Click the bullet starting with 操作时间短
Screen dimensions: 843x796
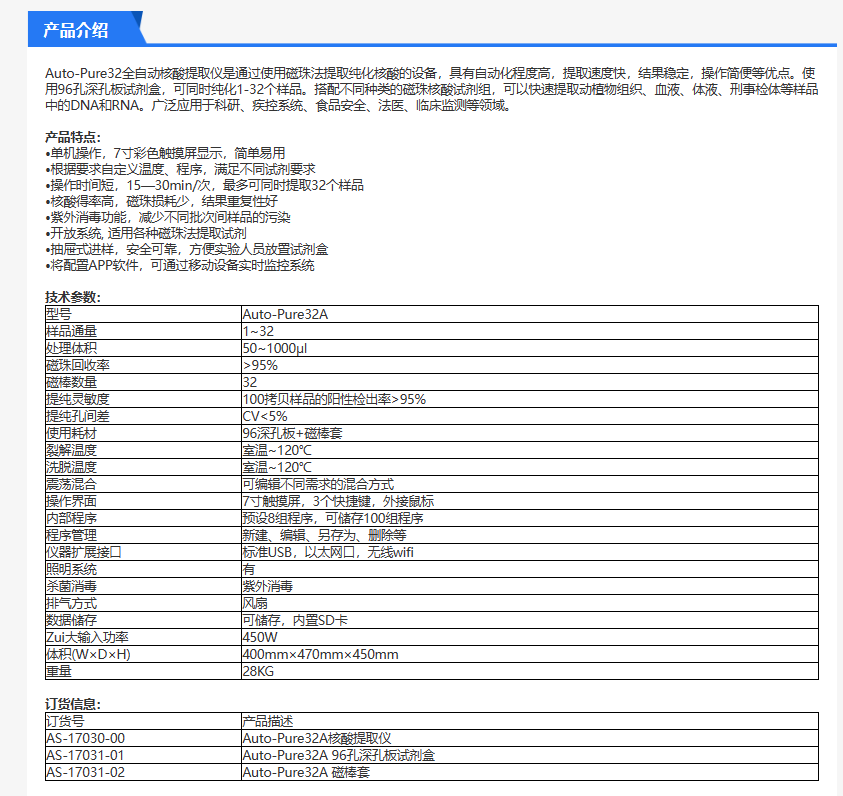[204, 185]
